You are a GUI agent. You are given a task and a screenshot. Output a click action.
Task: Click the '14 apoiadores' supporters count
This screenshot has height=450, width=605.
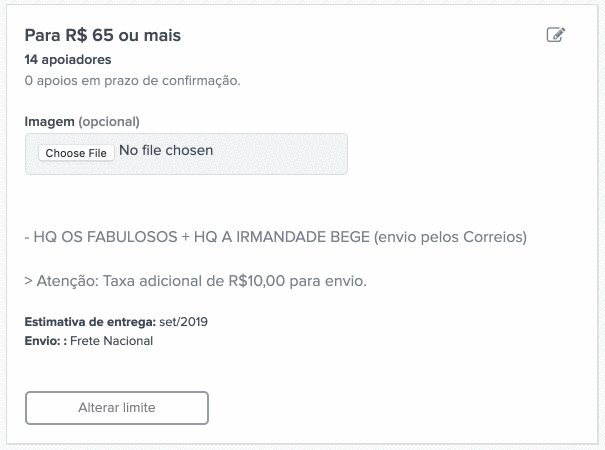(x=68, y=60)
